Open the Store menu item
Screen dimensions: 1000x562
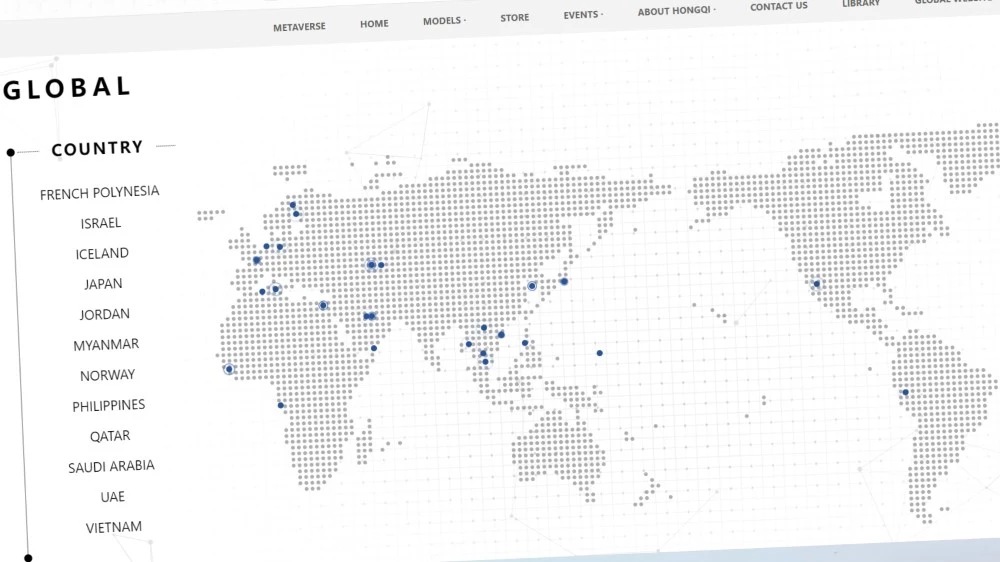pyautogui.click(x=515, y=18)
